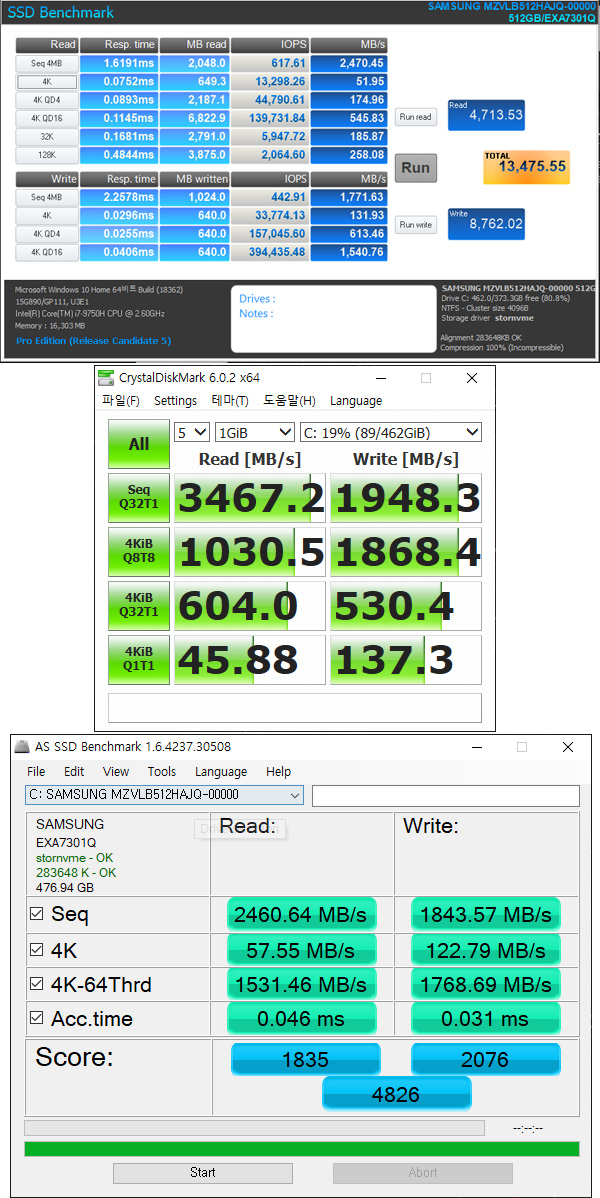Click the 4K QD16 write test button
600x1198 pixels.
click(x=47, y=252)
